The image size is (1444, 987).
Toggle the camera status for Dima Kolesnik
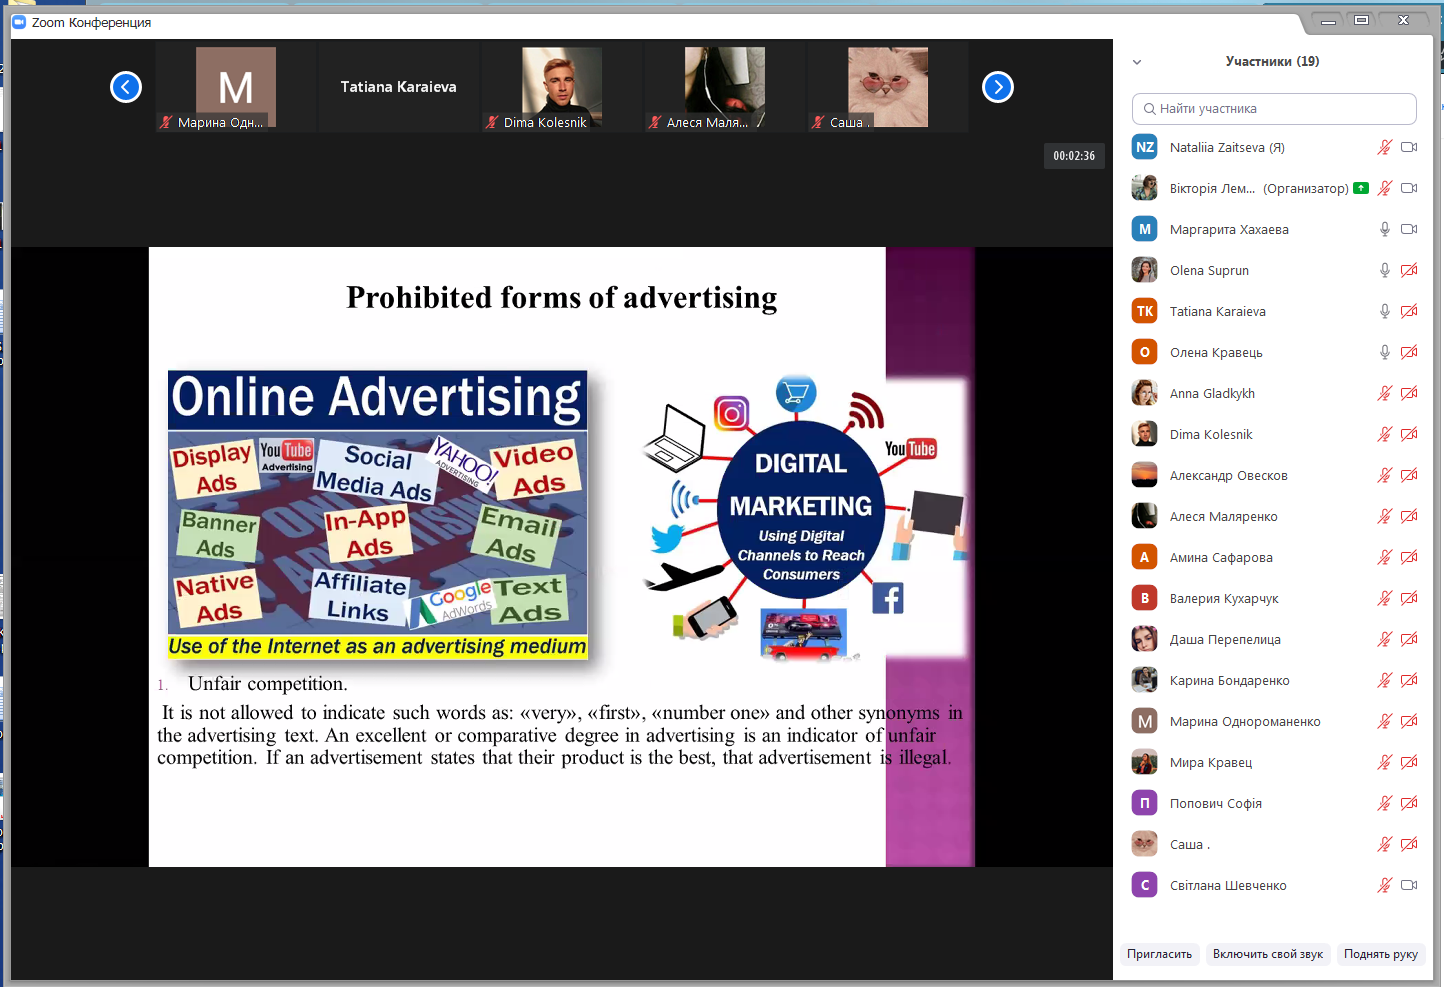click(x=1409, y=434)
